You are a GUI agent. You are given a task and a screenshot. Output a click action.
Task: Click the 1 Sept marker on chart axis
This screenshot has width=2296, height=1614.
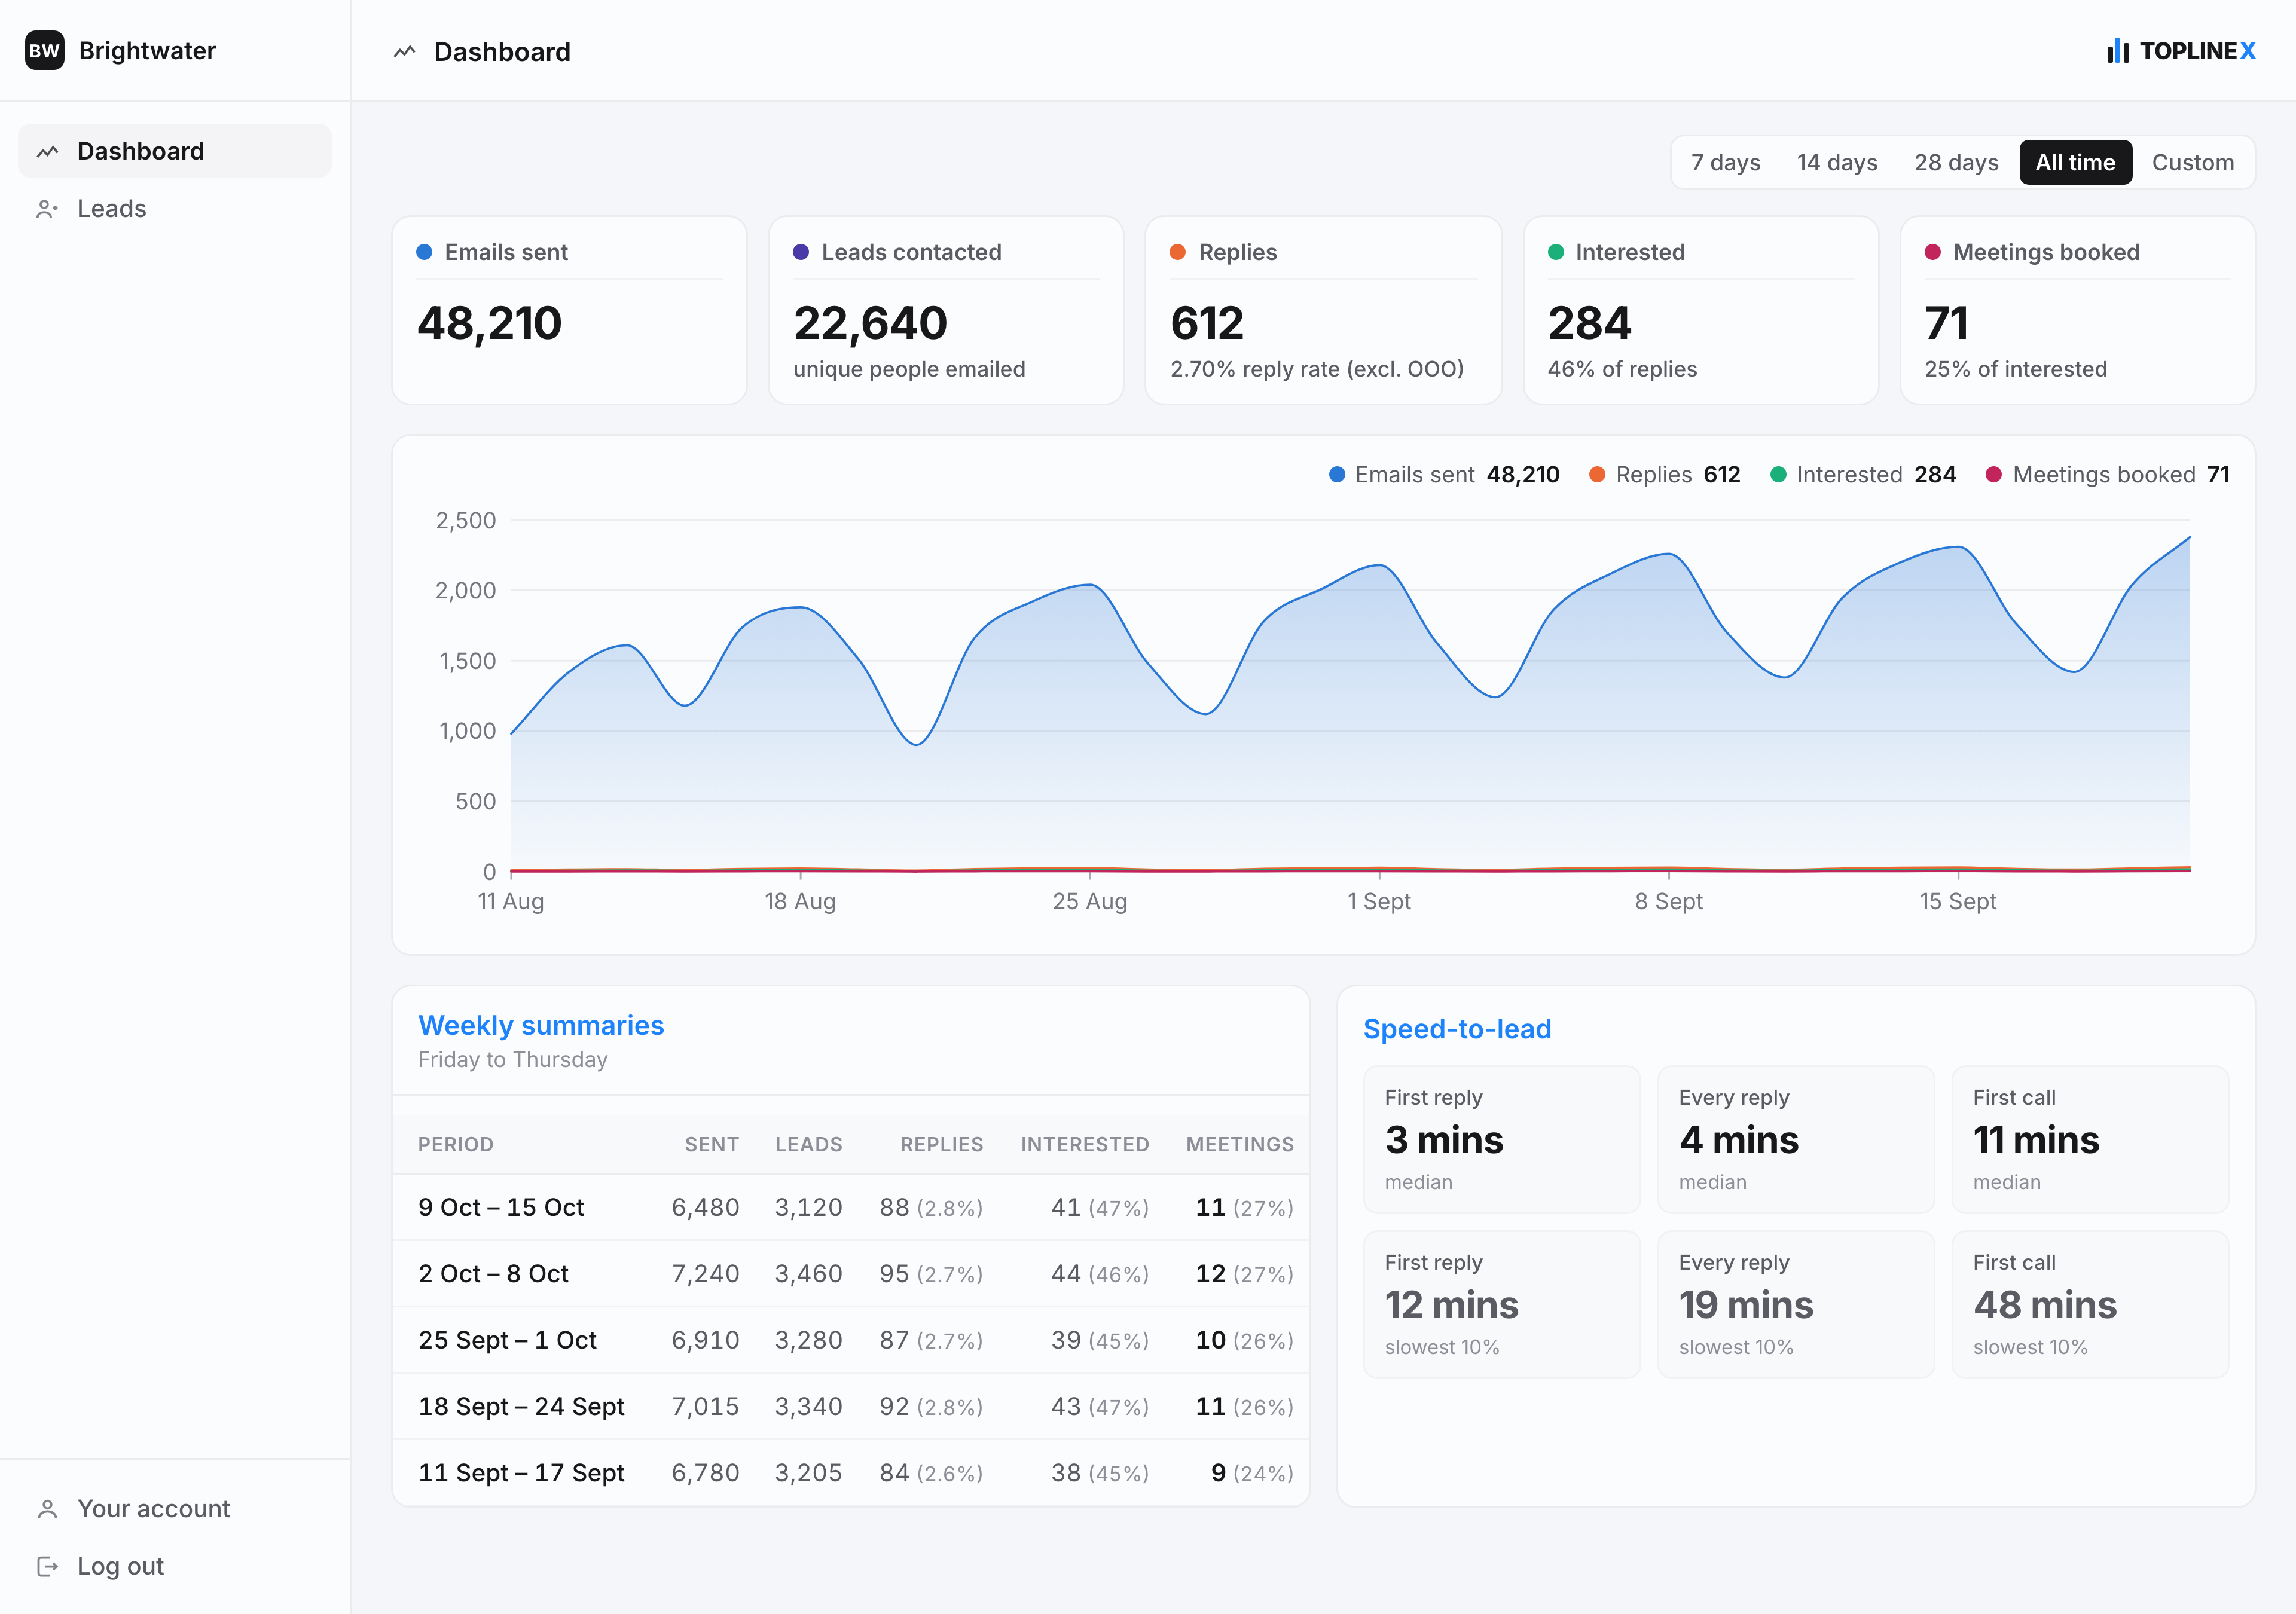coord(1379,901)
